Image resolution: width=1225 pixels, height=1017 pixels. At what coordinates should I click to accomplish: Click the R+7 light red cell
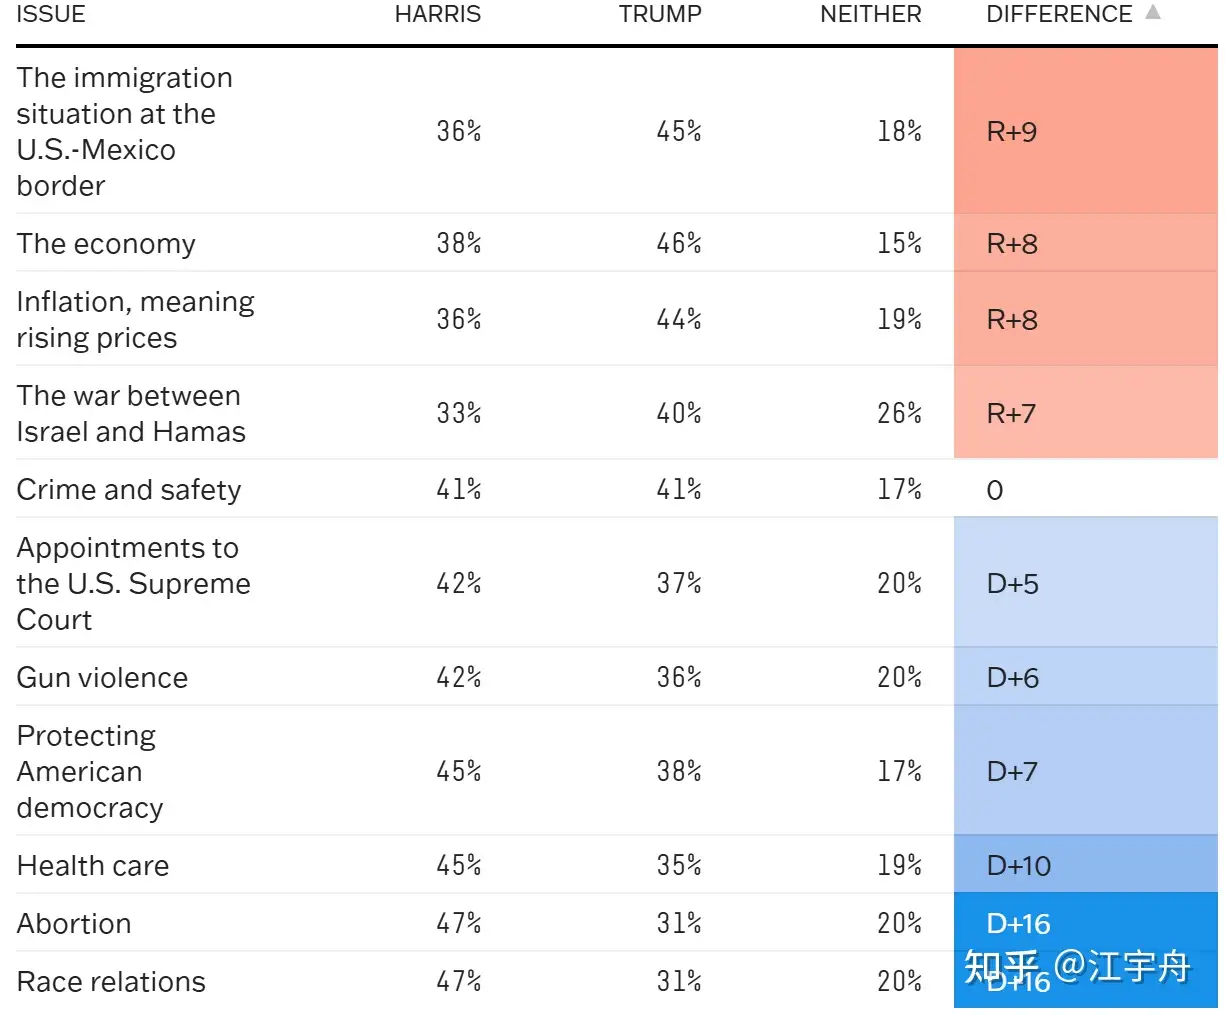pyautogui.click(x=1085, y=413)
